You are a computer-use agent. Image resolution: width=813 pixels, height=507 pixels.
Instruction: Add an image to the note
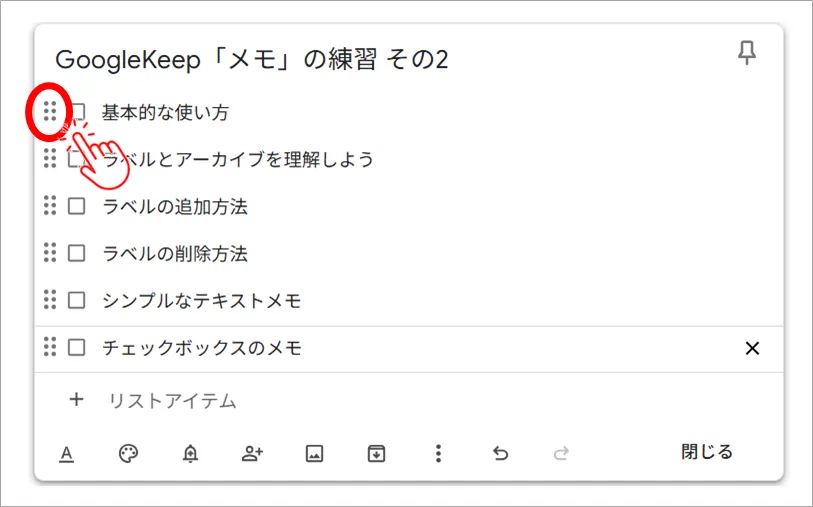coord(314,454)
